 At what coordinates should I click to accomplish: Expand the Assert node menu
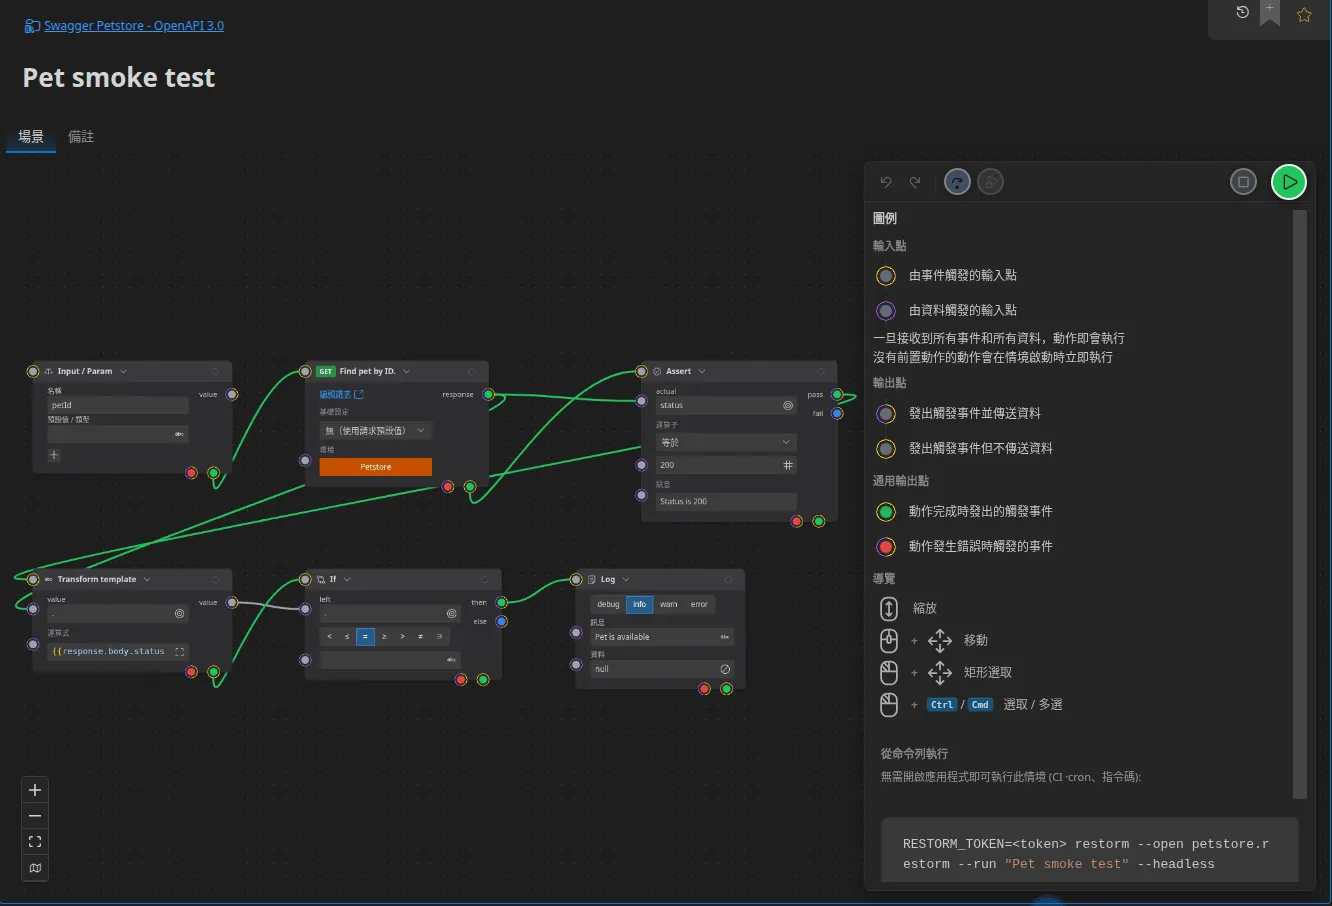tap(702, 371)
